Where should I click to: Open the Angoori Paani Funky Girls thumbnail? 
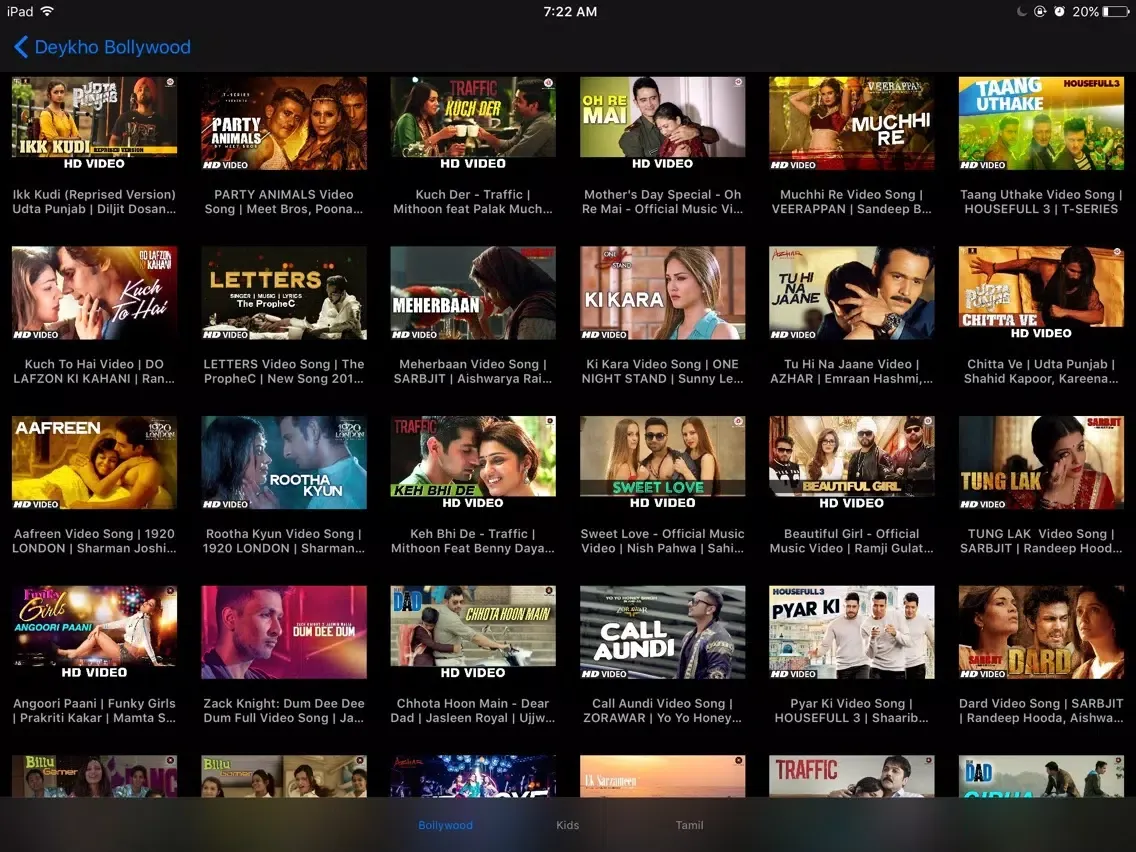(x=94, y=632)
